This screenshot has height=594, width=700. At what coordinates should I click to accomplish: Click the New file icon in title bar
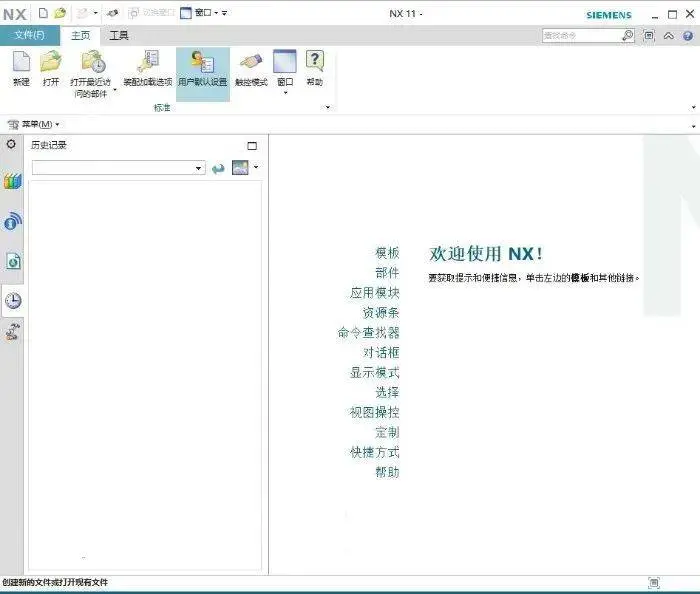pos(43,13)
